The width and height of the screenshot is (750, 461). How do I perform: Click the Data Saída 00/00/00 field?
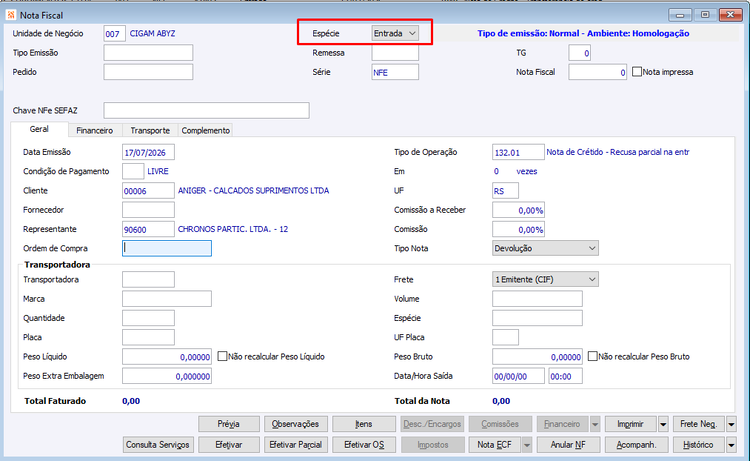click(518, 376)
